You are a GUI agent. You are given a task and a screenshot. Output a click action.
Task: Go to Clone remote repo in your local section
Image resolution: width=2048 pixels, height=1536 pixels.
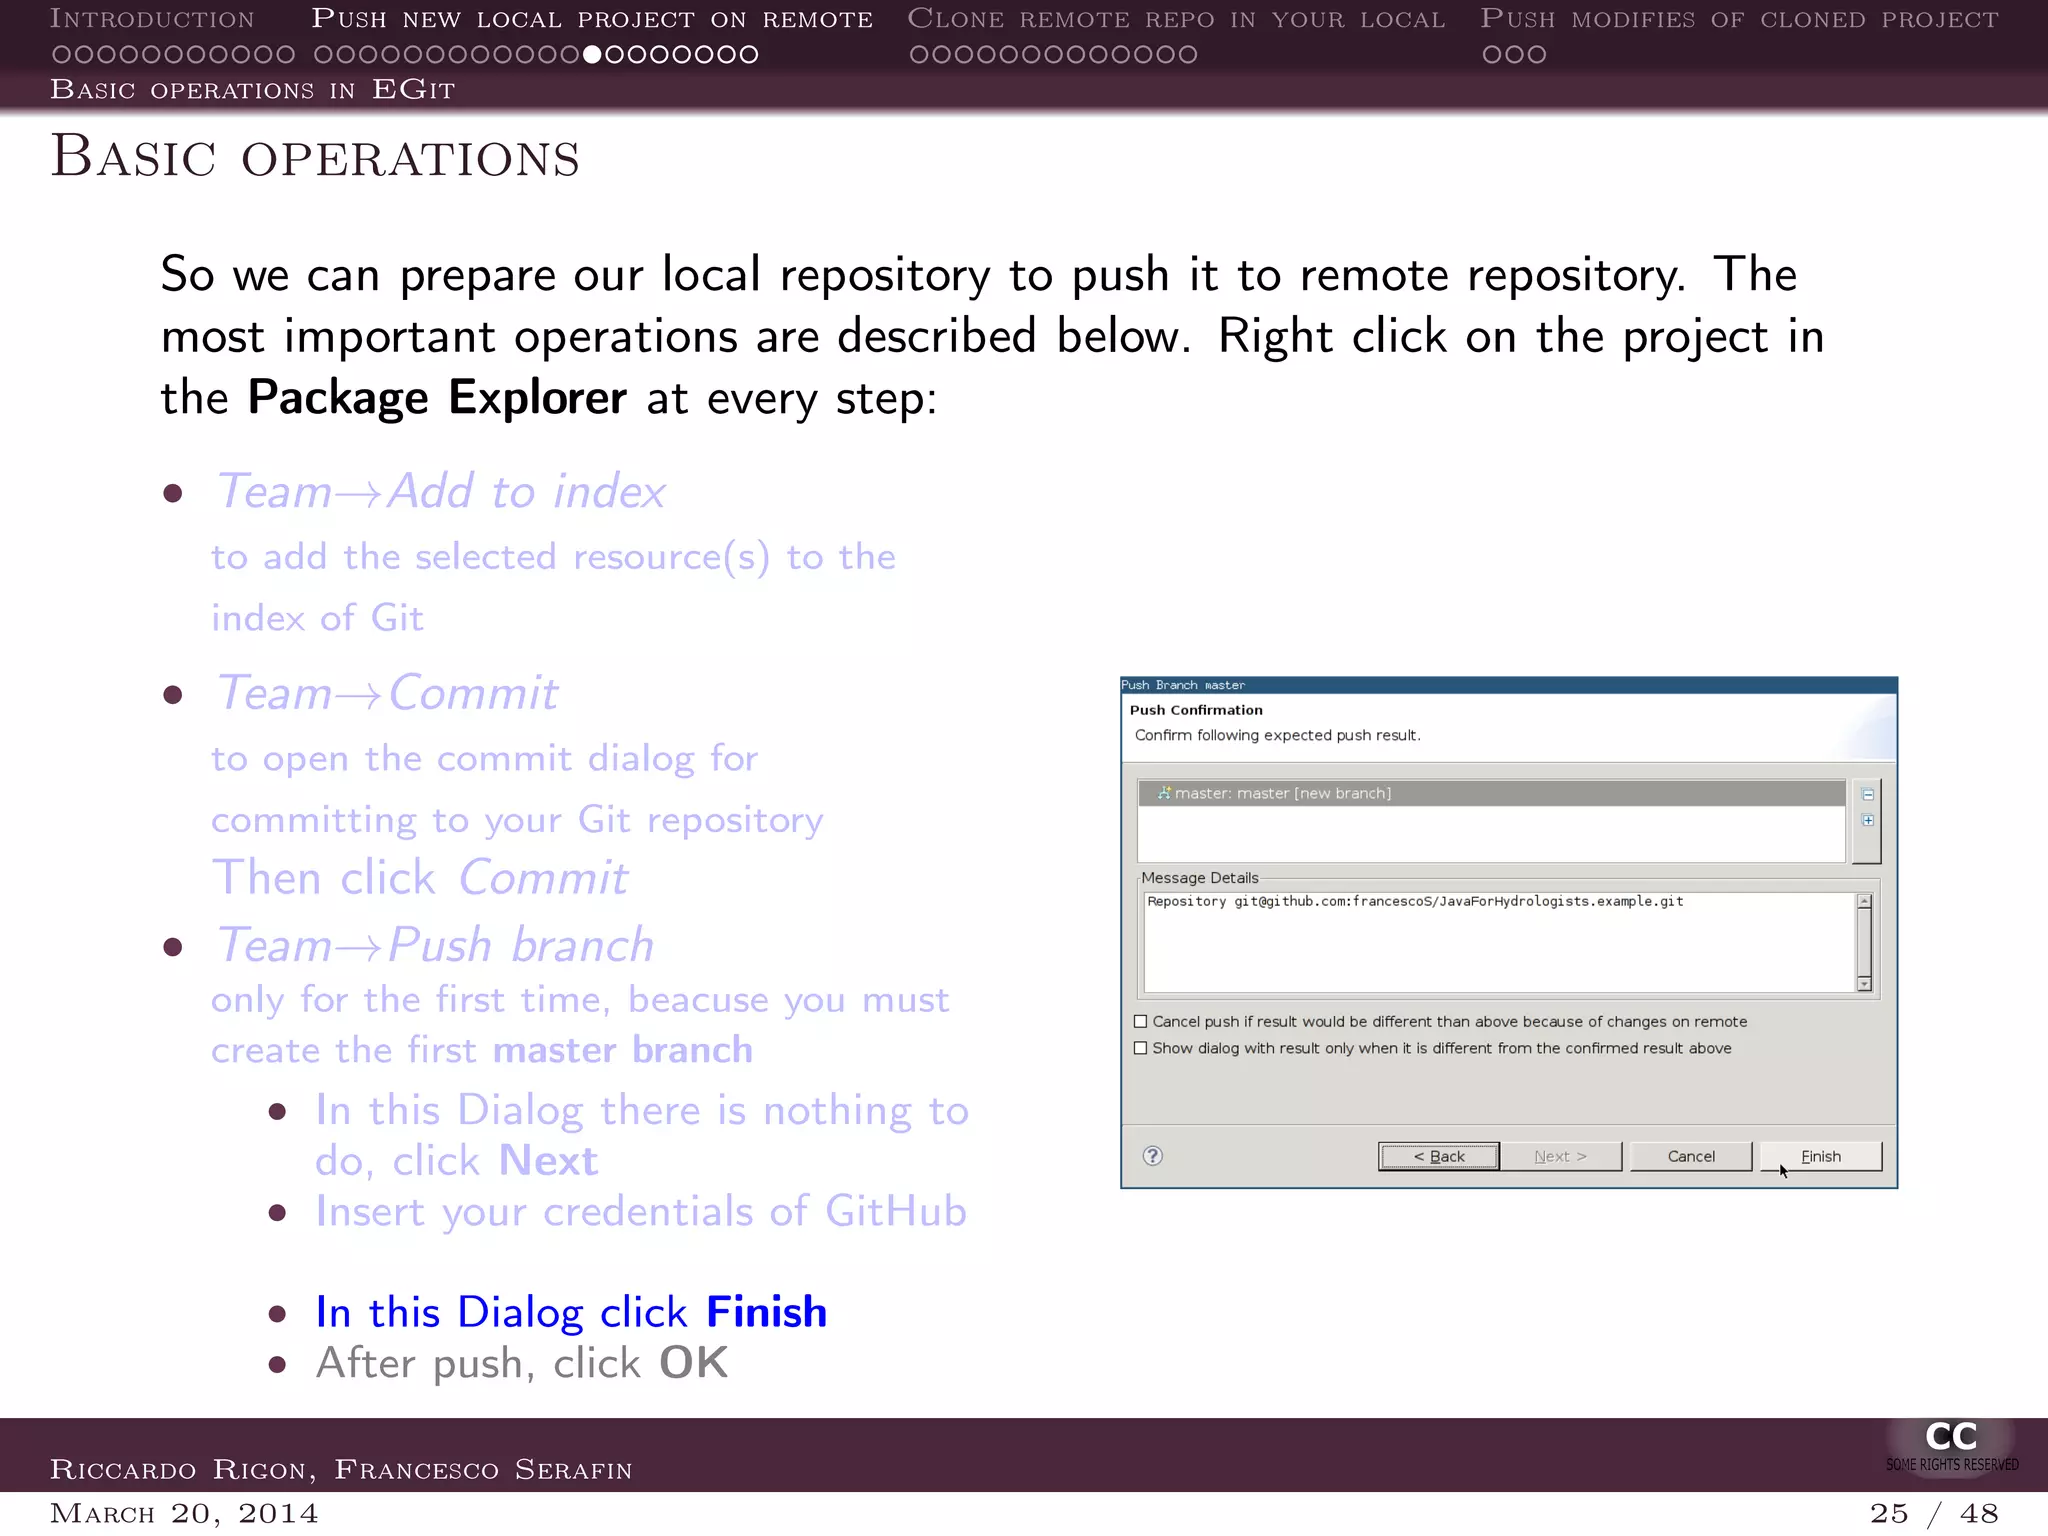tap(1176, 19)
